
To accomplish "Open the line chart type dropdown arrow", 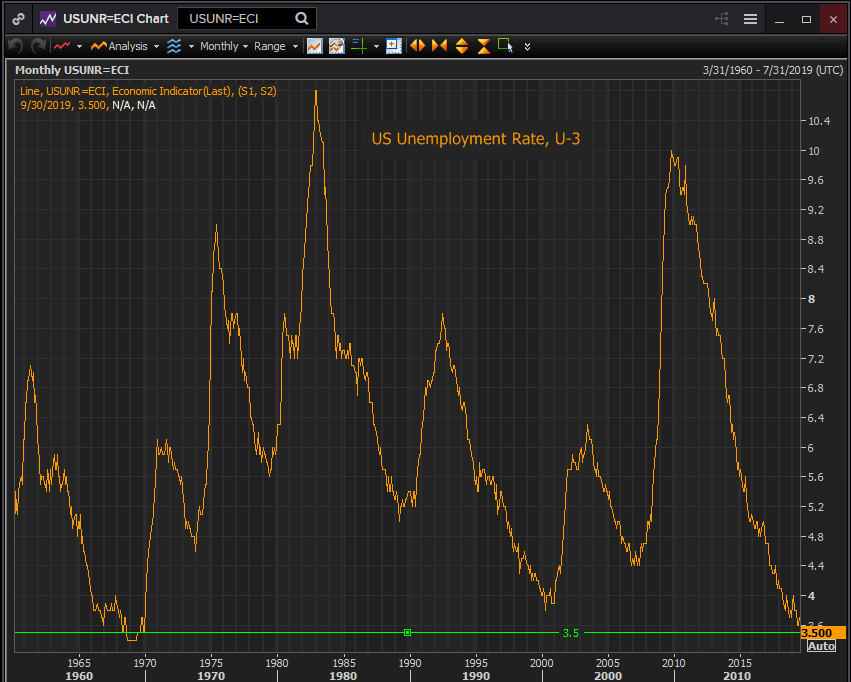I will coord(80,46).
